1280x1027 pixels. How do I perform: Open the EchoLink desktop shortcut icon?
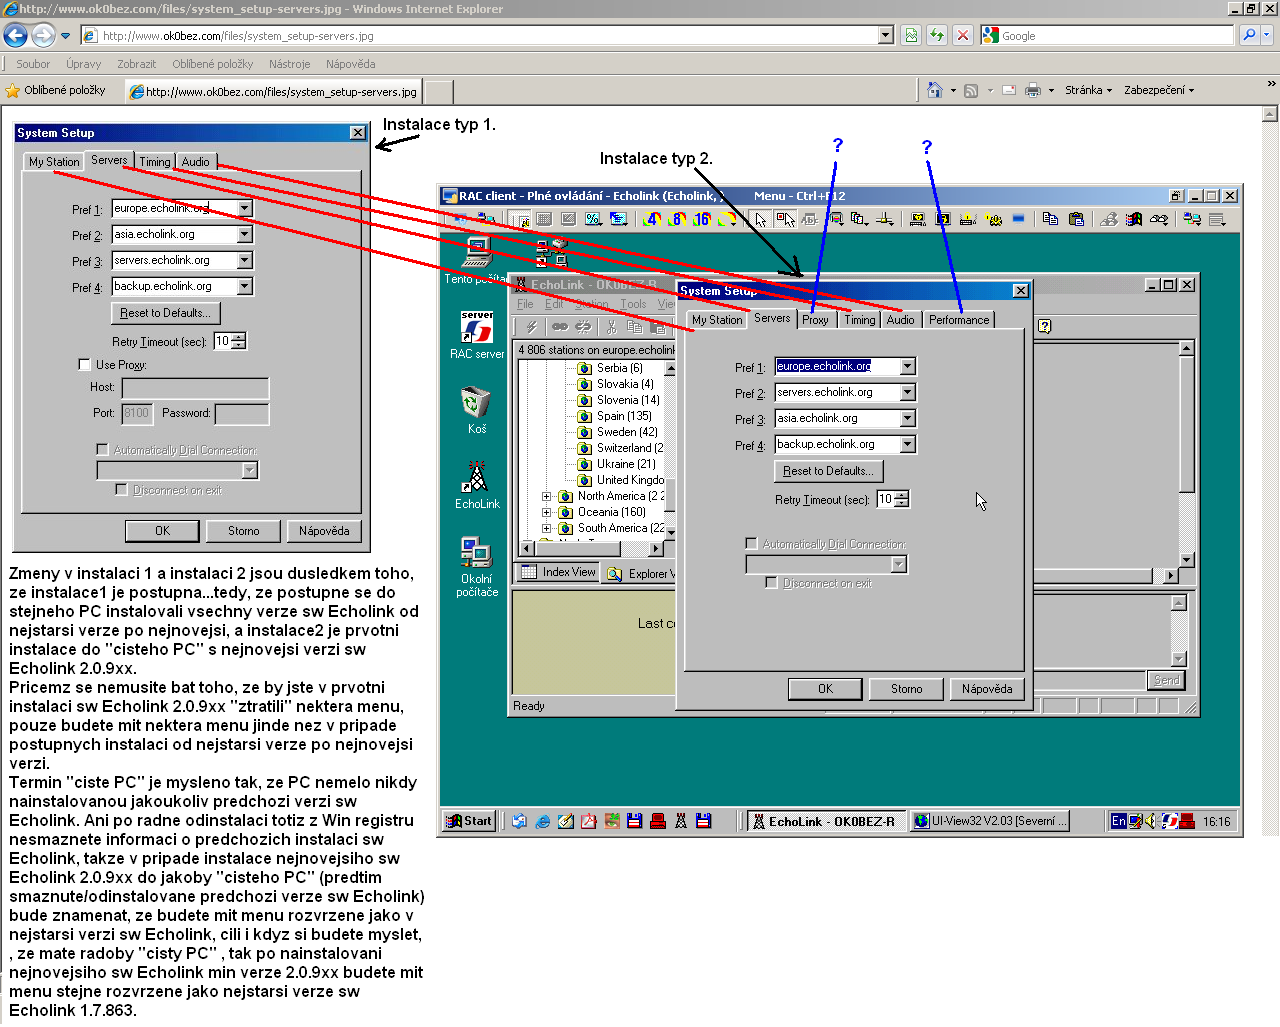click(x=477, y=485)
